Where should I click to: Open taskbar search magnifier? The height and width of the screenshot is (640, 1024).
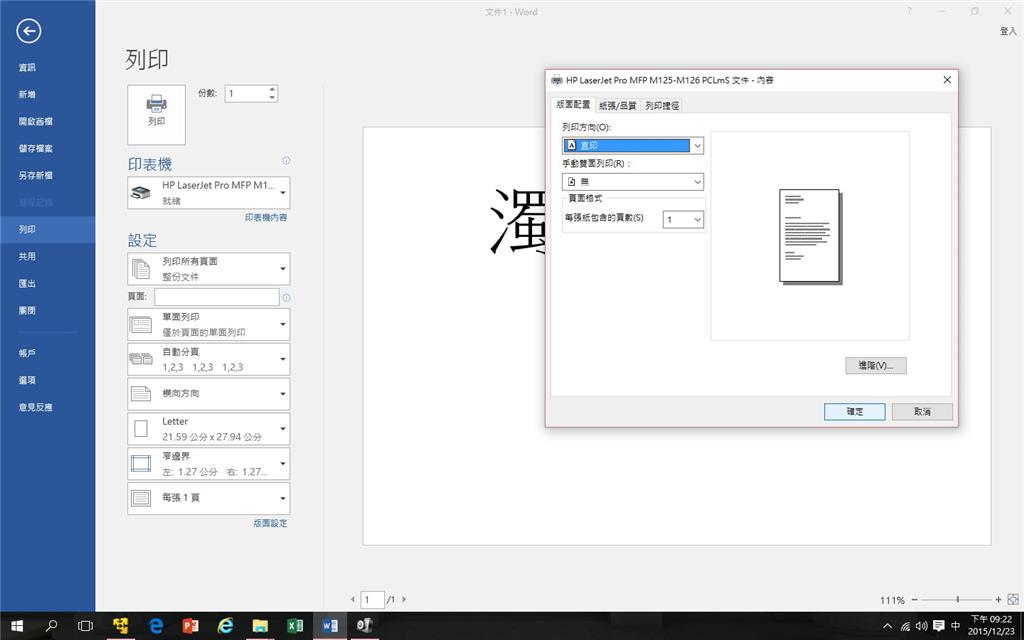click(51, 626)
